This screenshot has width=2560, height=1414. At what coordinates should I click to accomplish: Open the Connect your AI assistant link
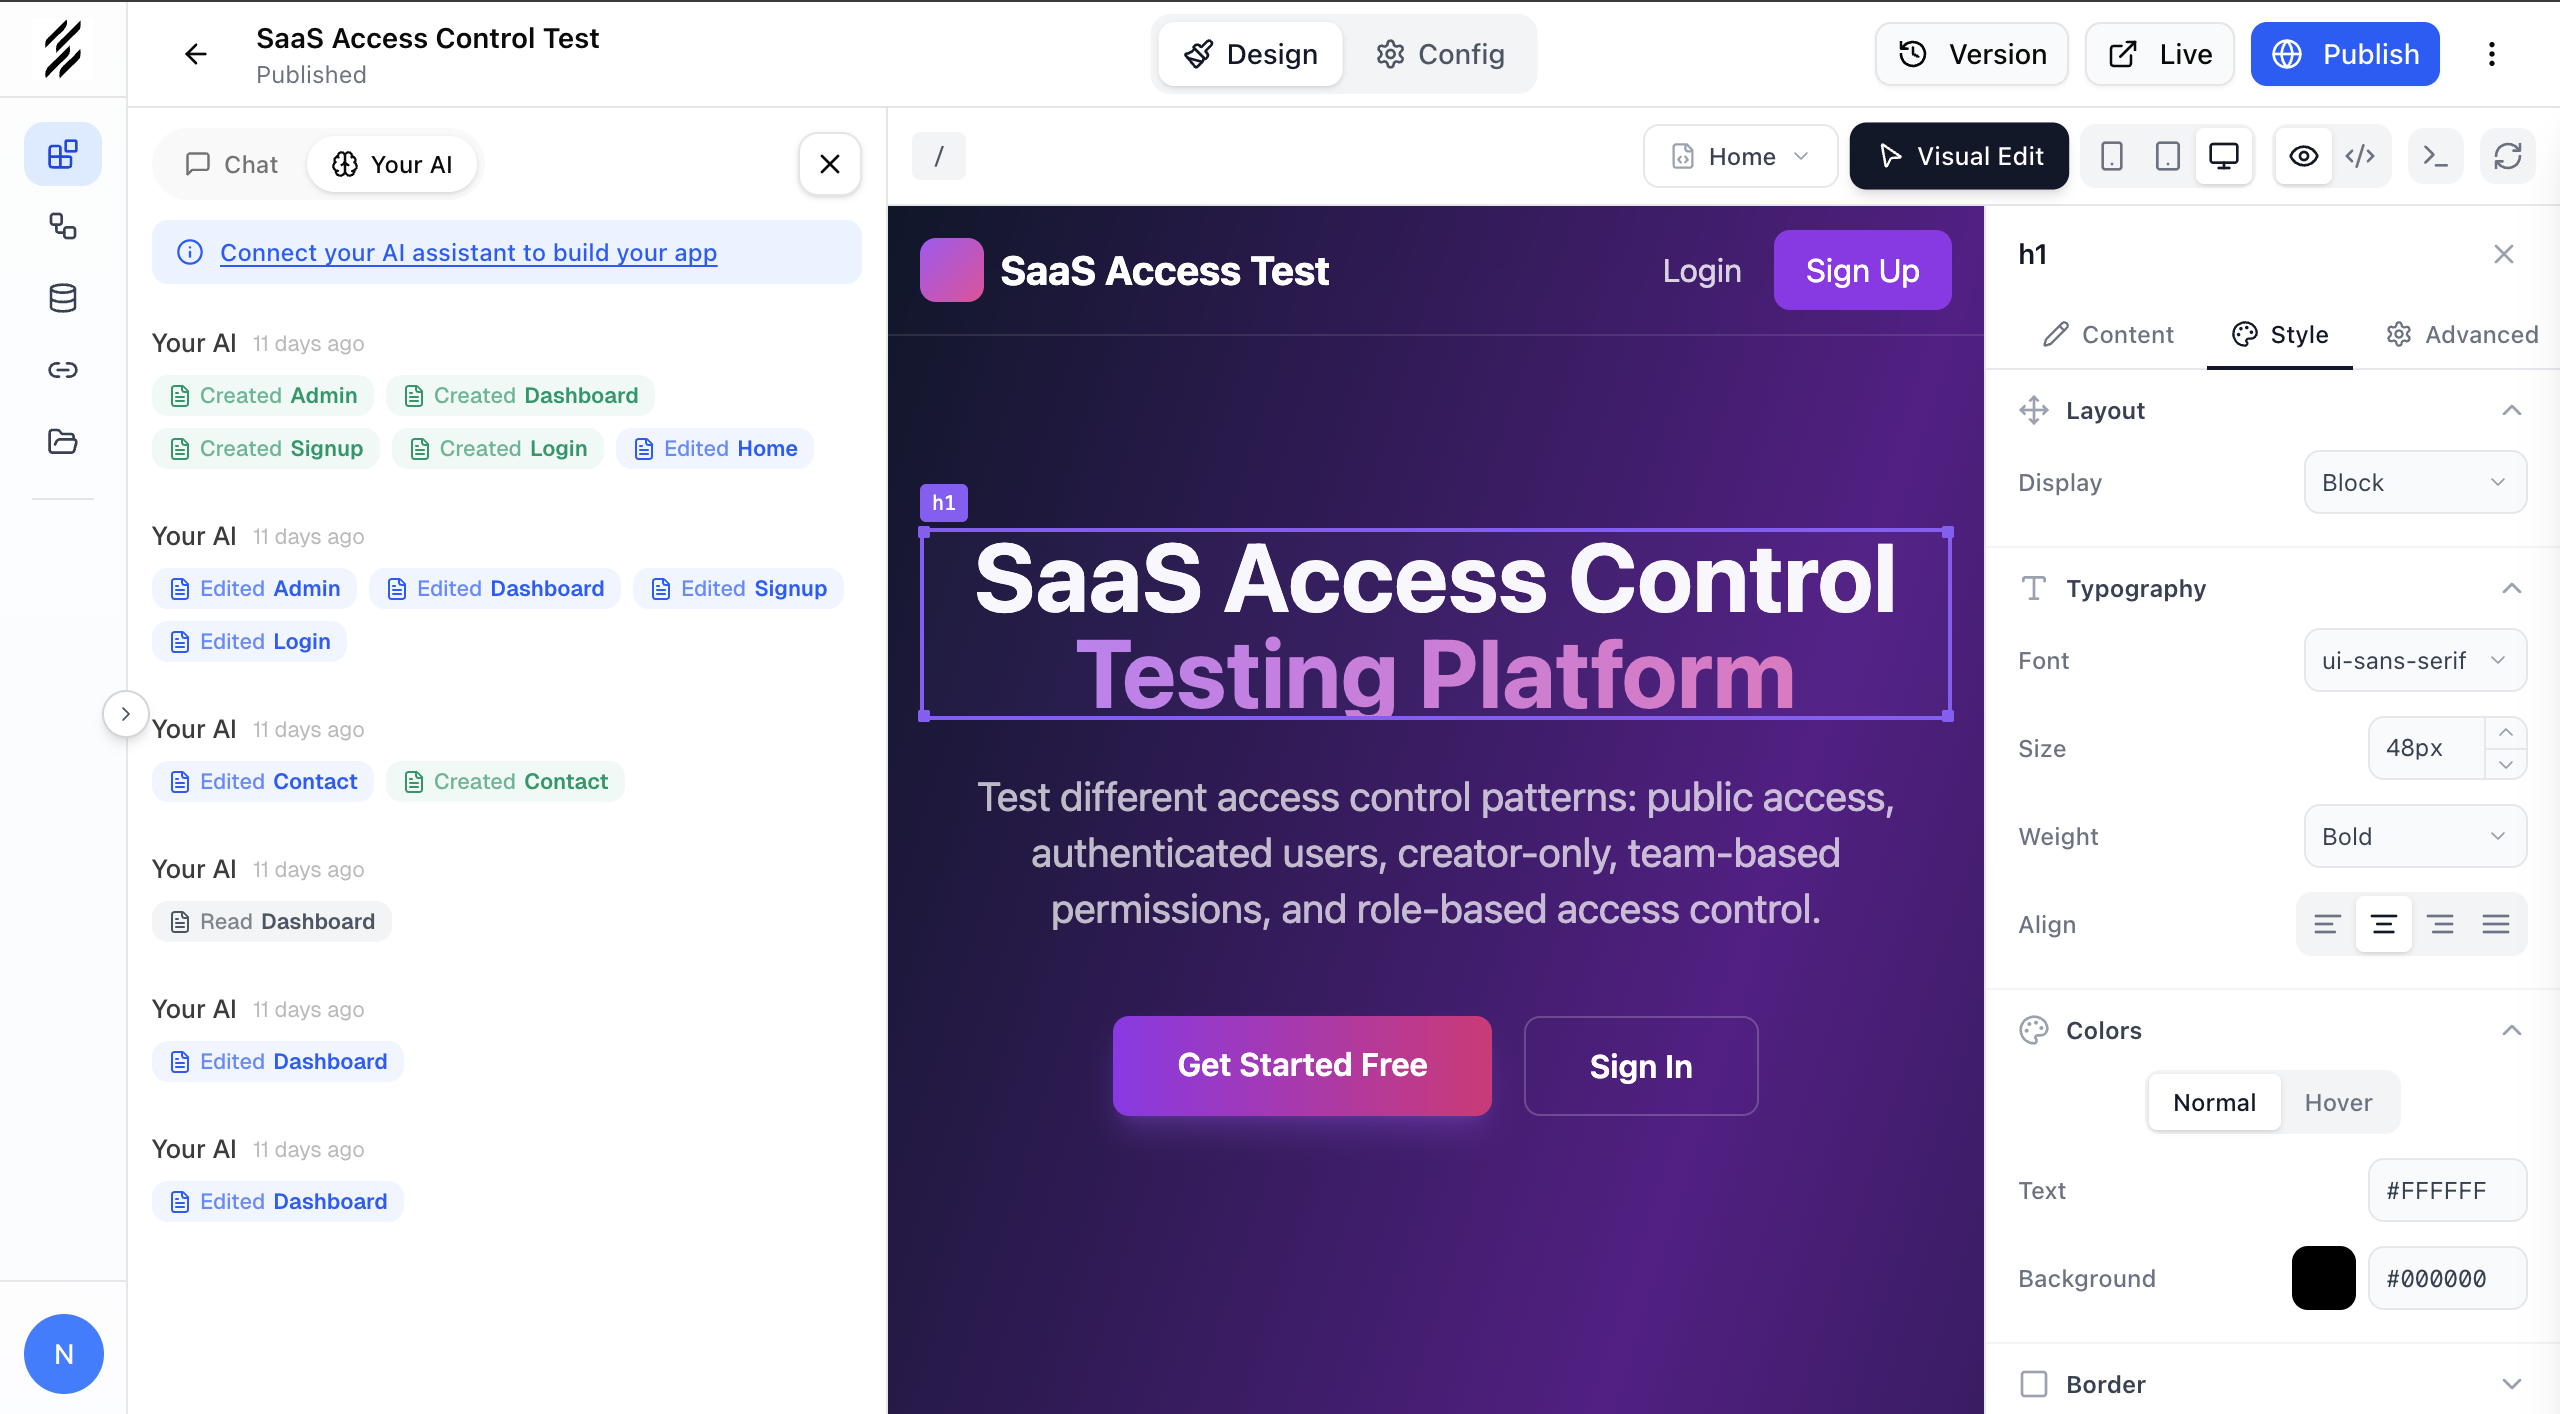(x=469, y=252)
